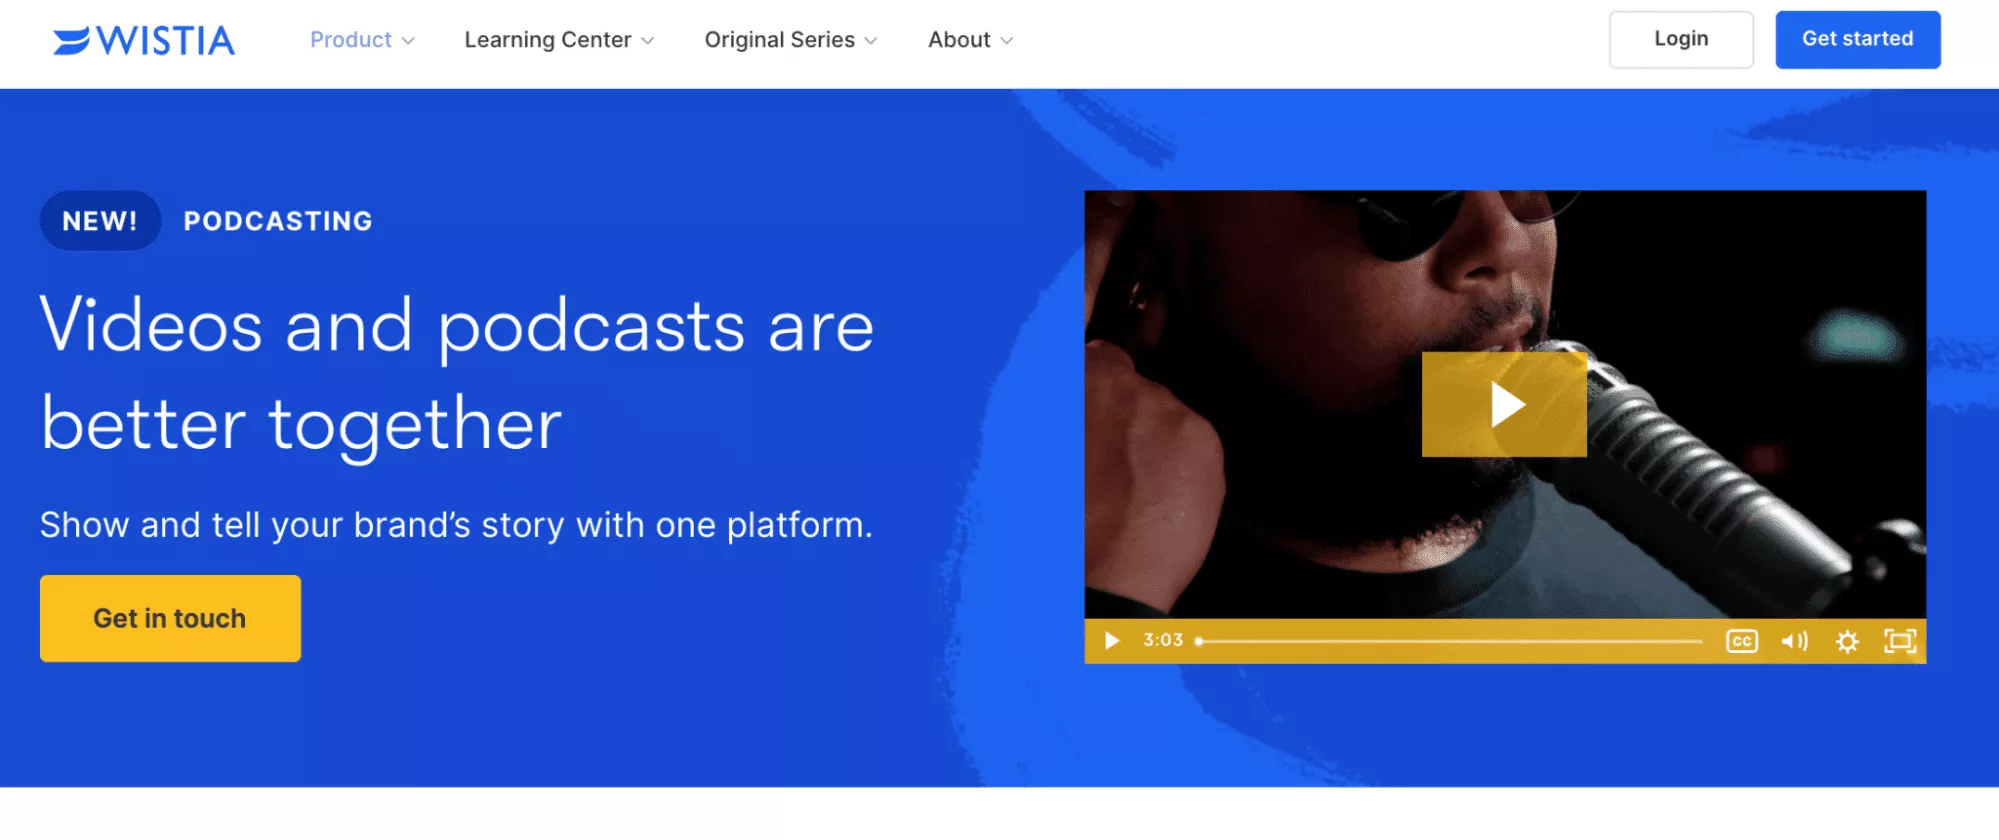Image resolution: width=1999 pixels, height=840 pixels.
Task: Click the NEW! badge
Action: 100,221
